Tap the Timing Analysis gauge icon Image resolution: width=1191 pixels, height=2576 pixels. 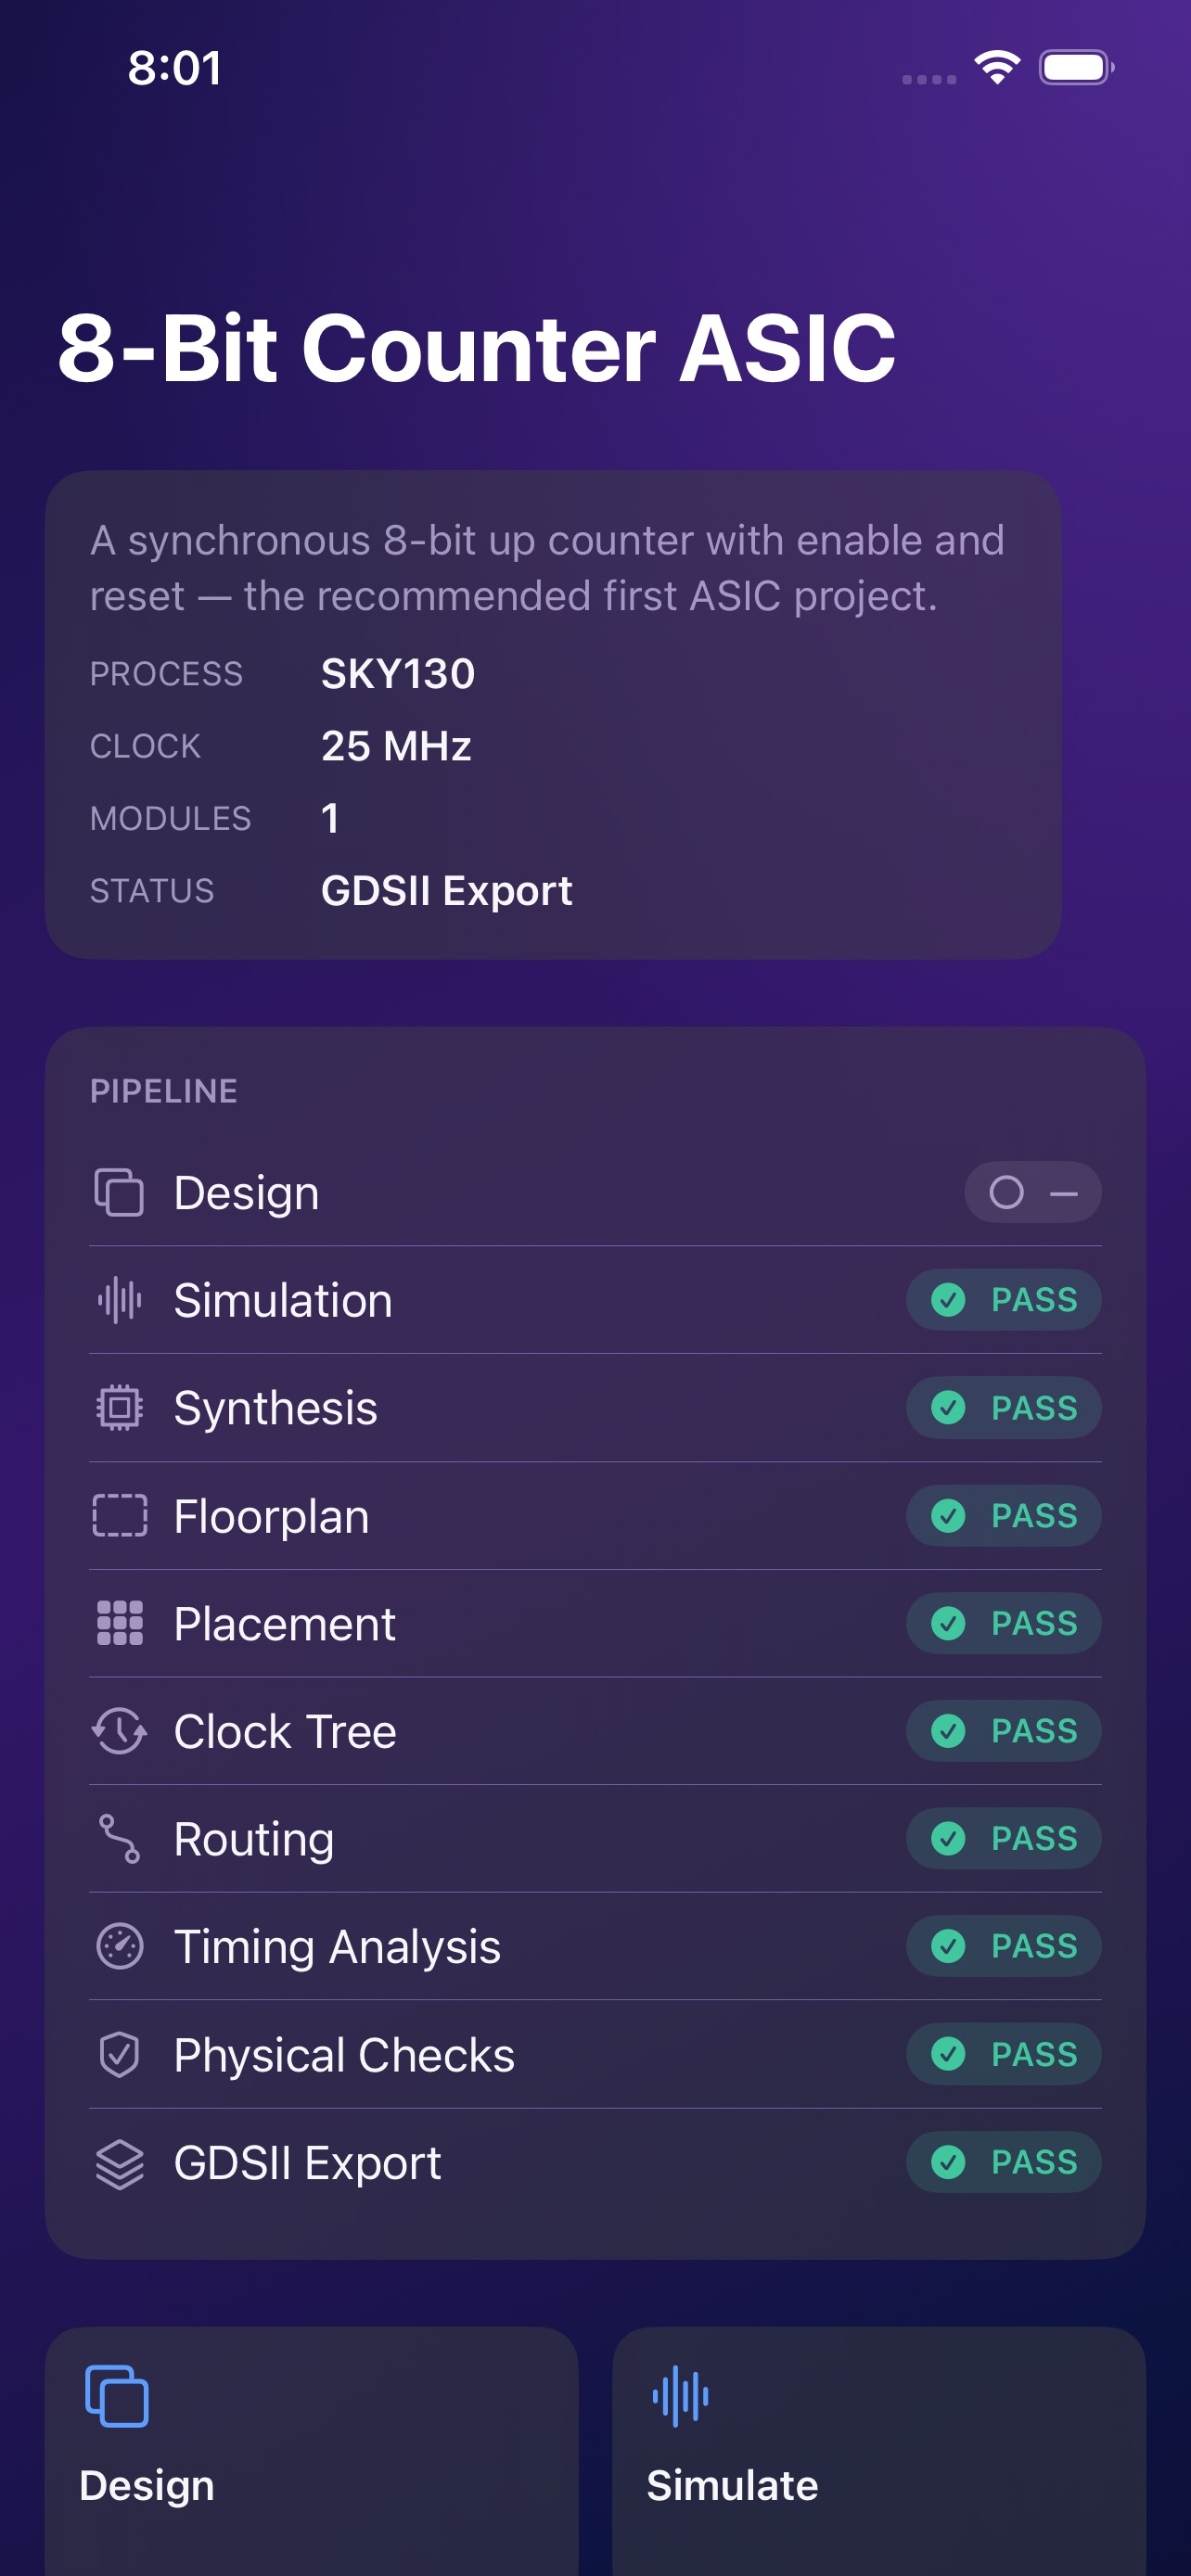(119, 1947)
